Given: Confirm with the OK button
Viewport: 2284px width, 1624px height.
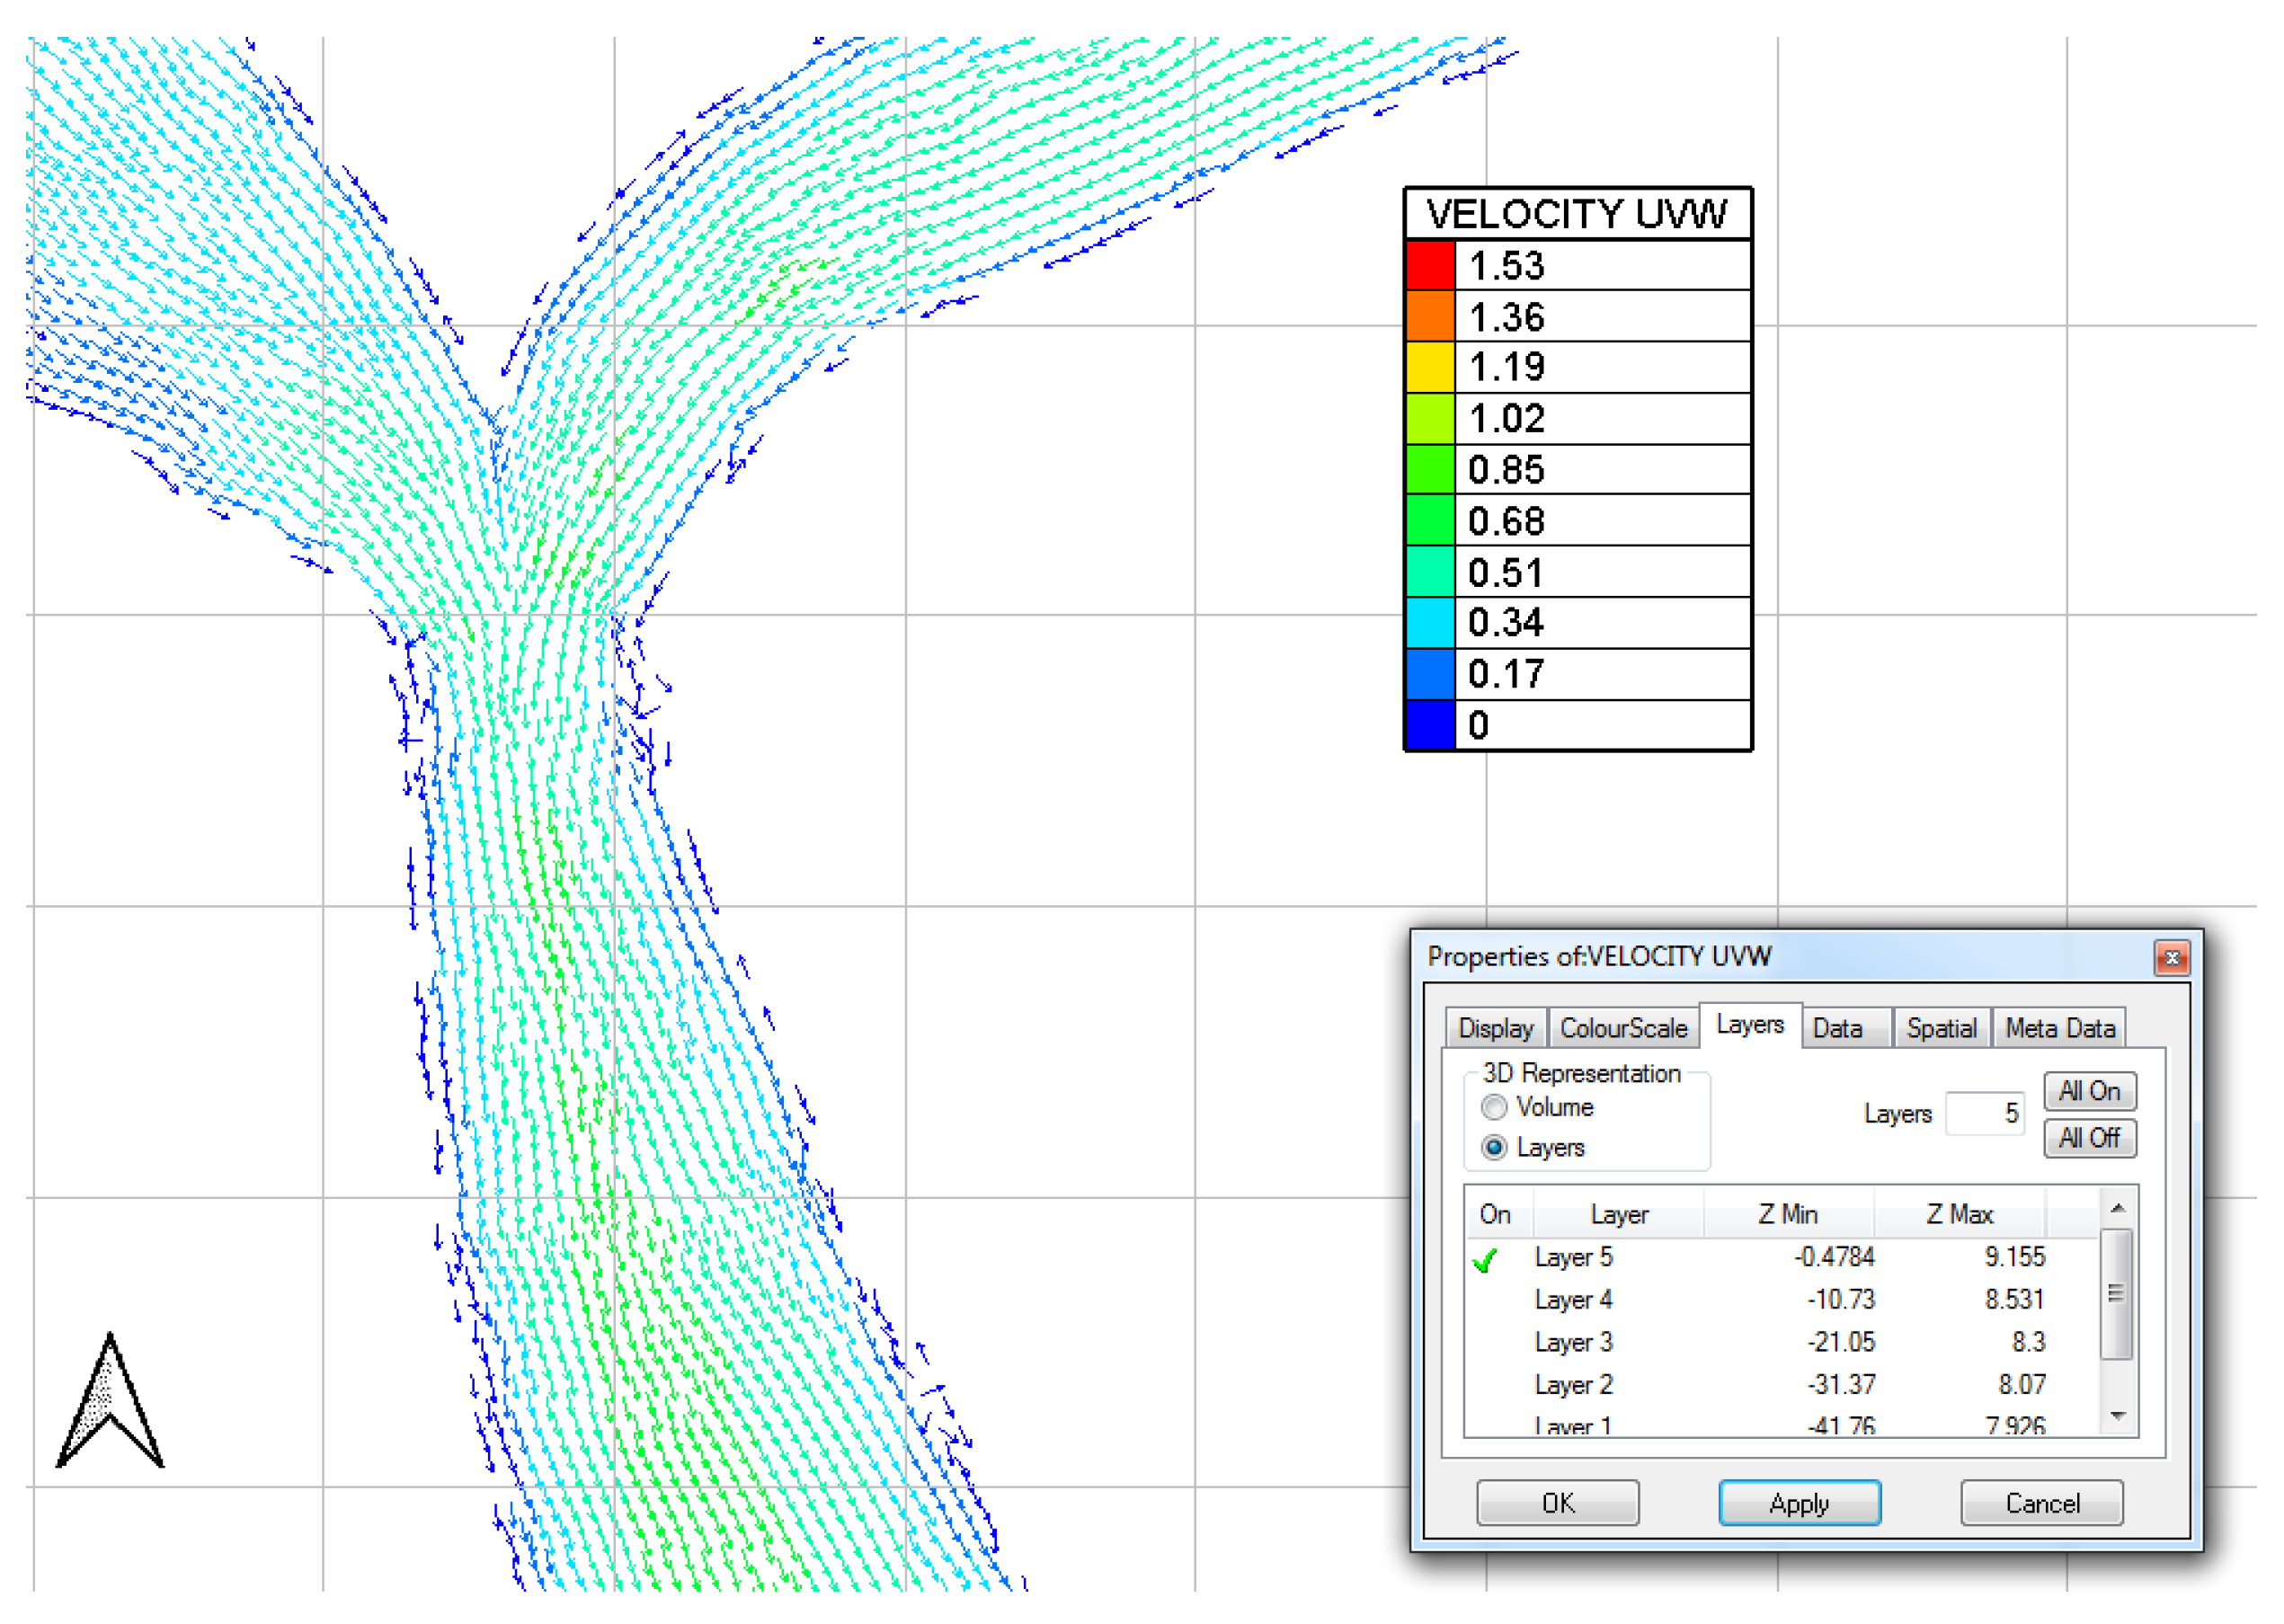Looking at the screenshot, I should tap(1557, 1504).
